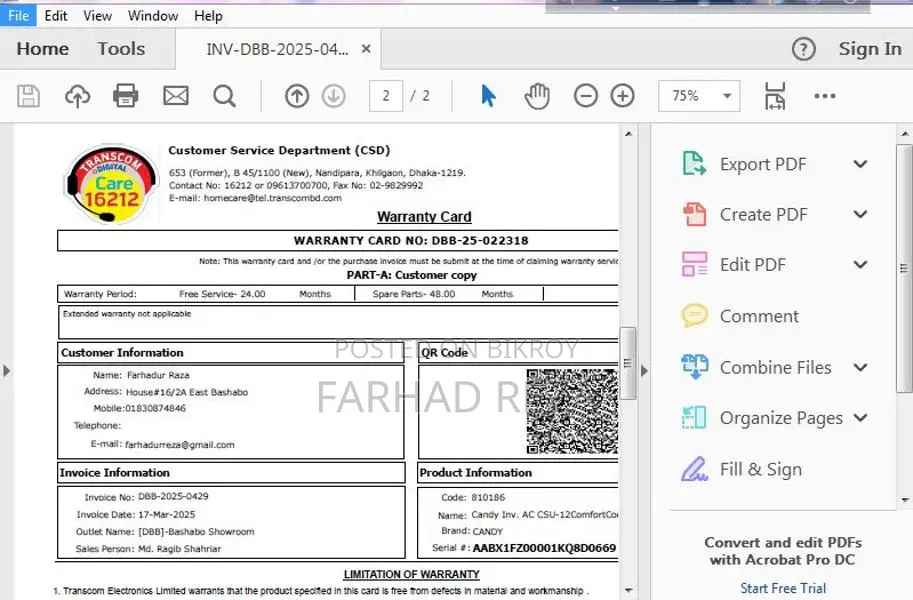Viewport: 913px width, 600px height.
Task: Click the Edit PDF icon
Action: 694,264
